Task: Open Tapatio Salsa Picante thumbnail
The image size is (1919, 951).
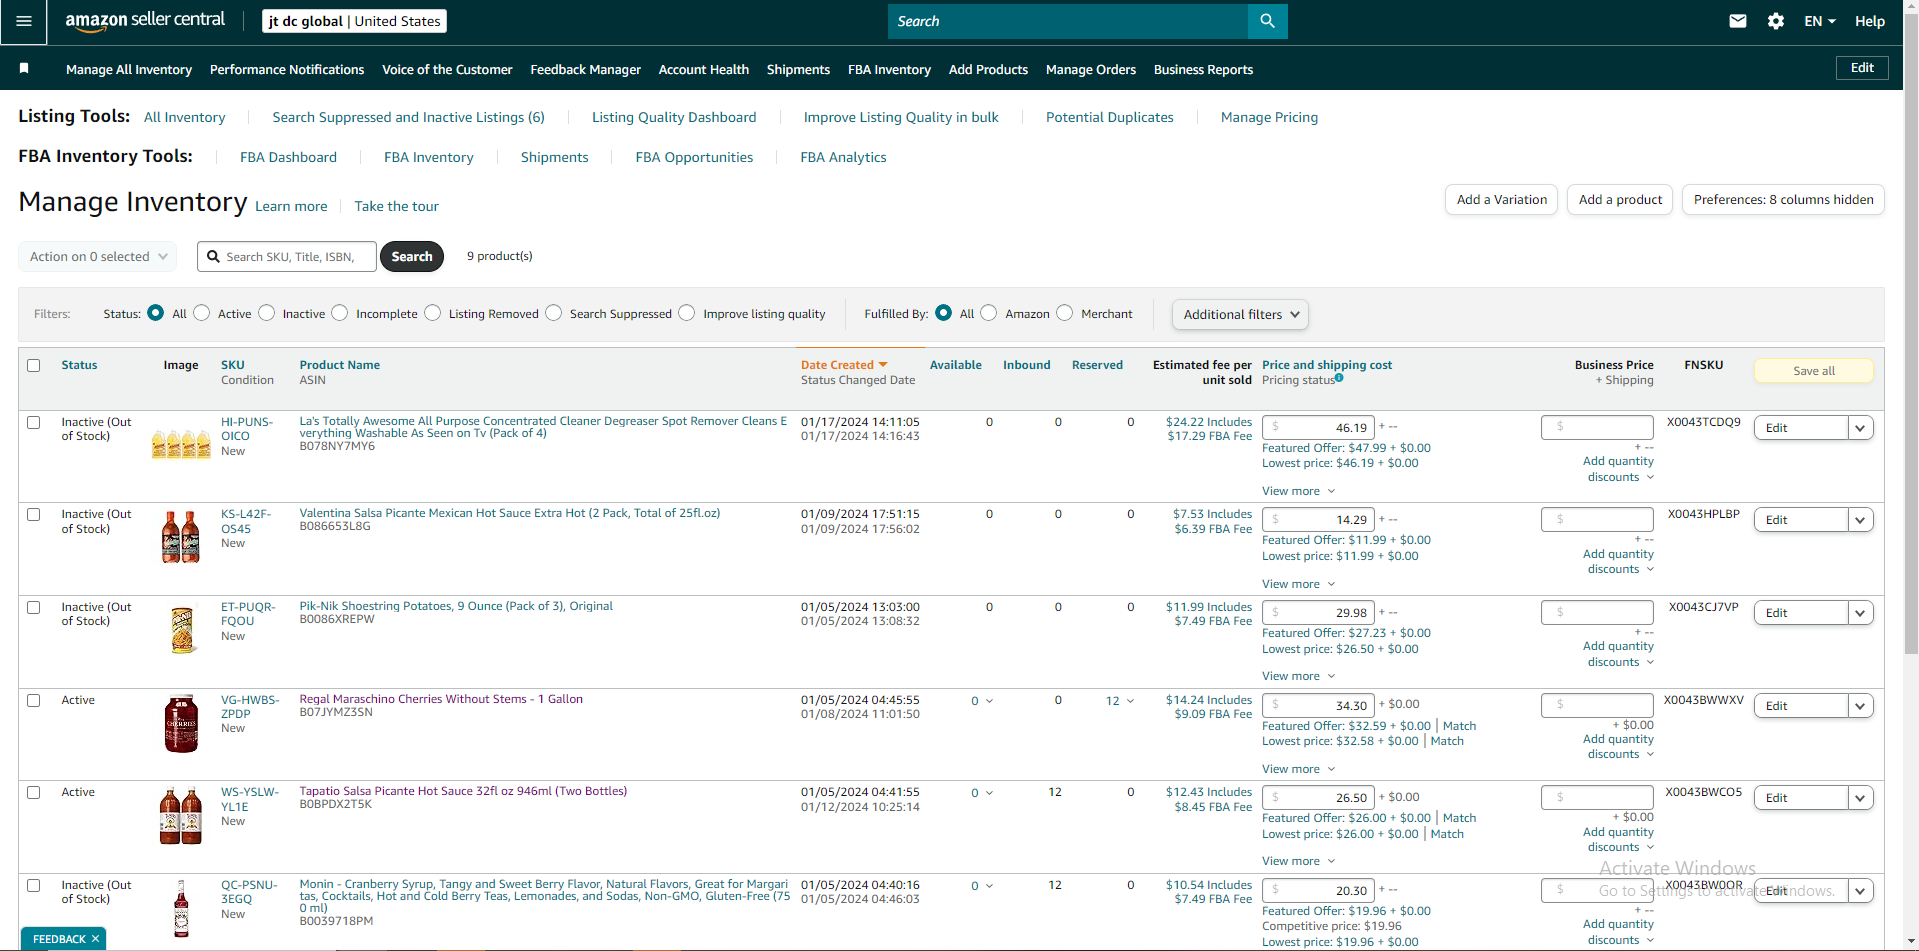Action: [181, 816]
